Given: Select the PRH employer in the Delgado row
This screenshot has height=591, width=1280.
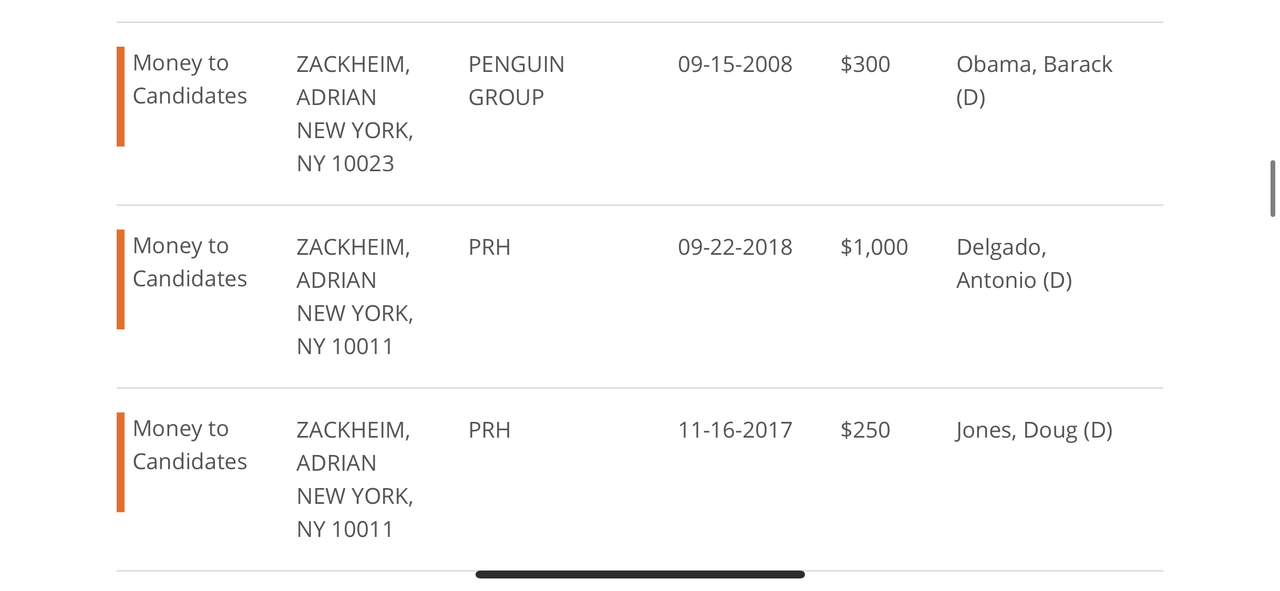Looking at the screenshot, I should coord(489,247).
